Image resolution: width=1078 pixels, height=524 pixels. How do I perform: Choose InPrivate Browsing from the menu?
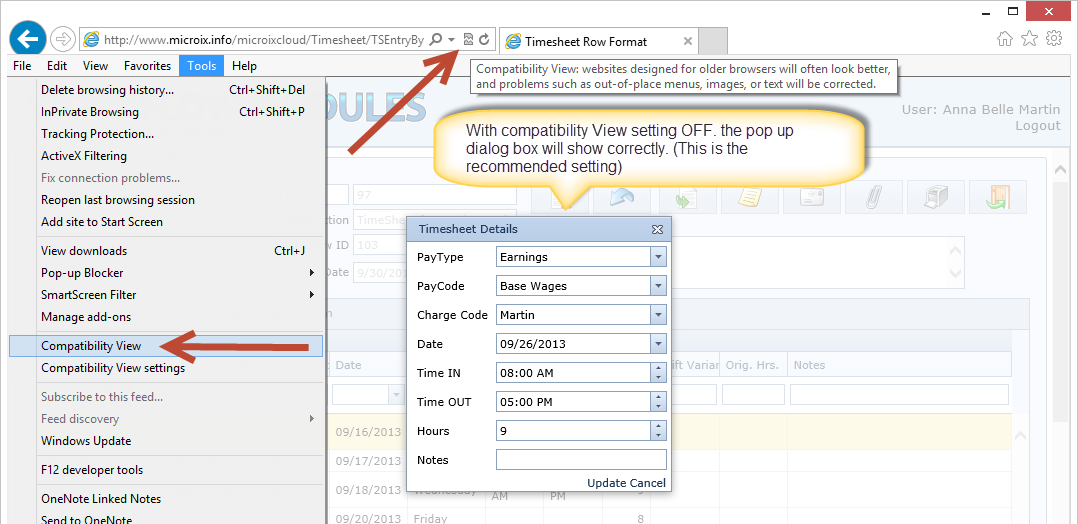(90, 112)
